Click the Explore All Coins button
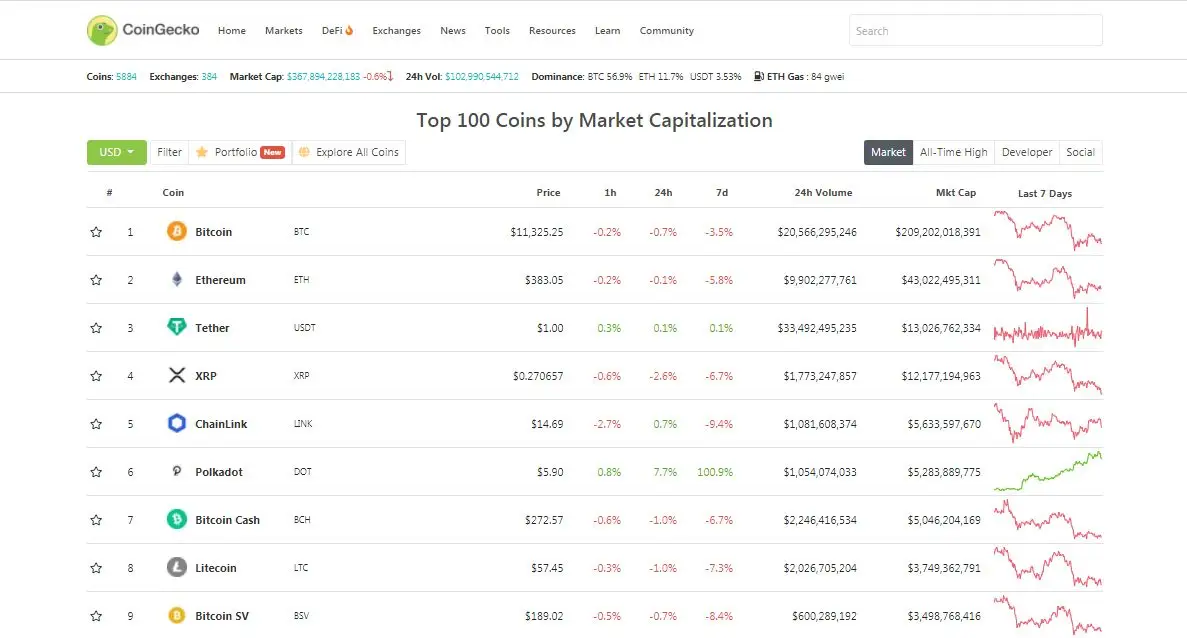This screenshot has height=638, width=1187. [x=349, y=152]
